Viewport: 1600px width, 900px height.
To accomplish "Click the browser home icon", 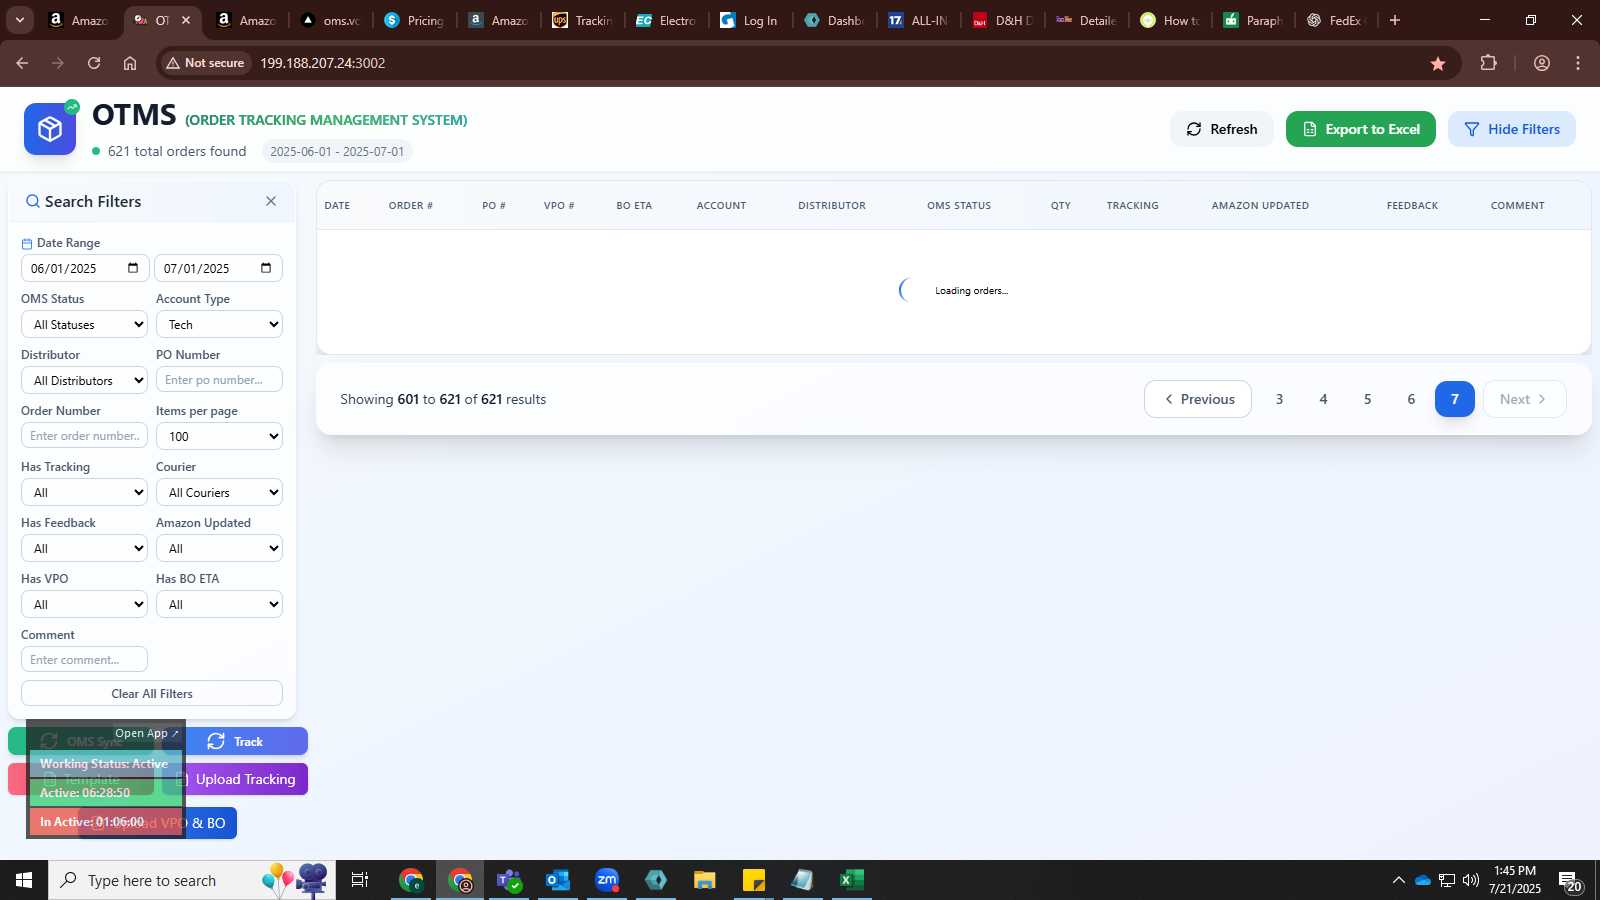I will click(x=130, y=63).
